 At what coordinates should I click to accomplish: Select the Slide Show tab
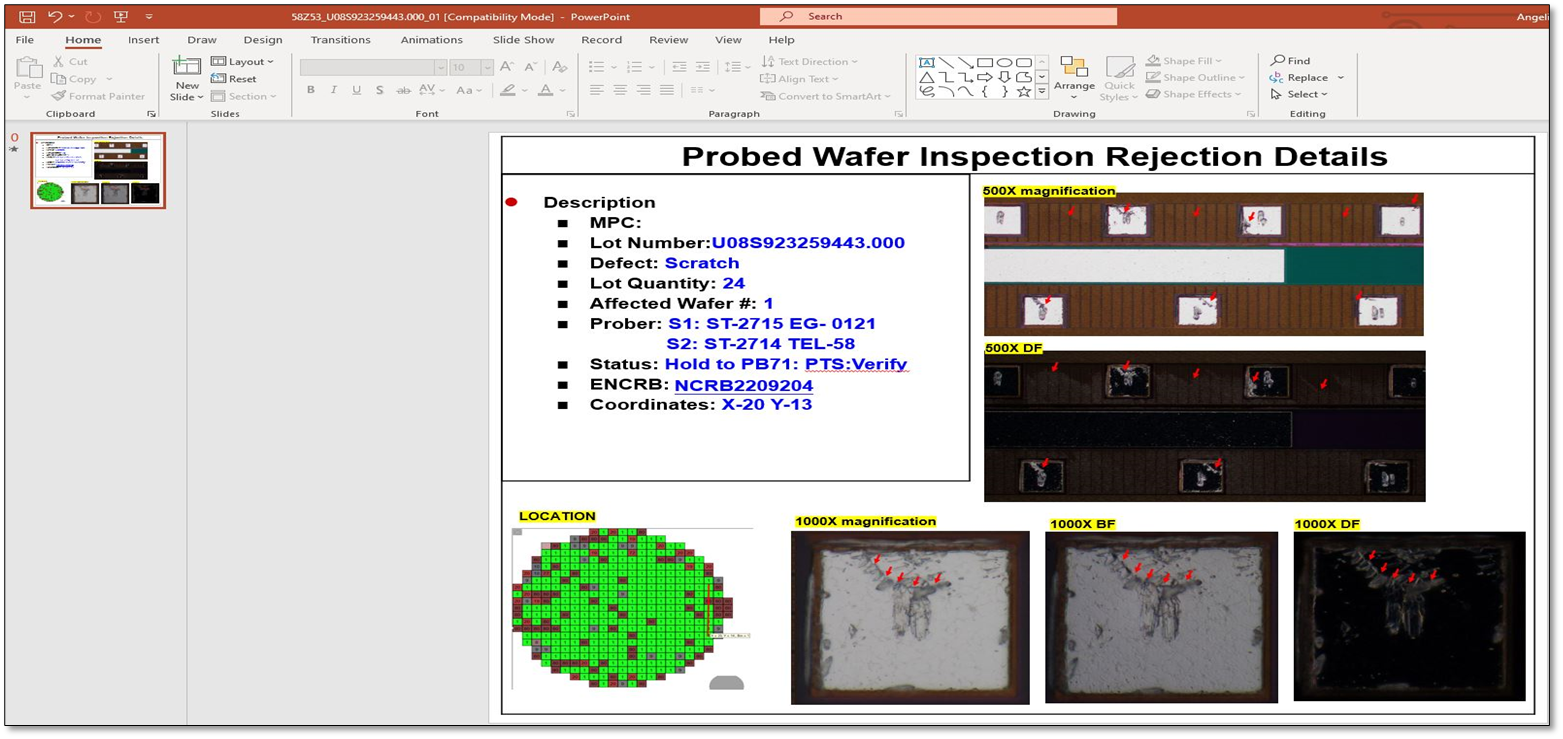pyautogui.click(x=523, y=40)
